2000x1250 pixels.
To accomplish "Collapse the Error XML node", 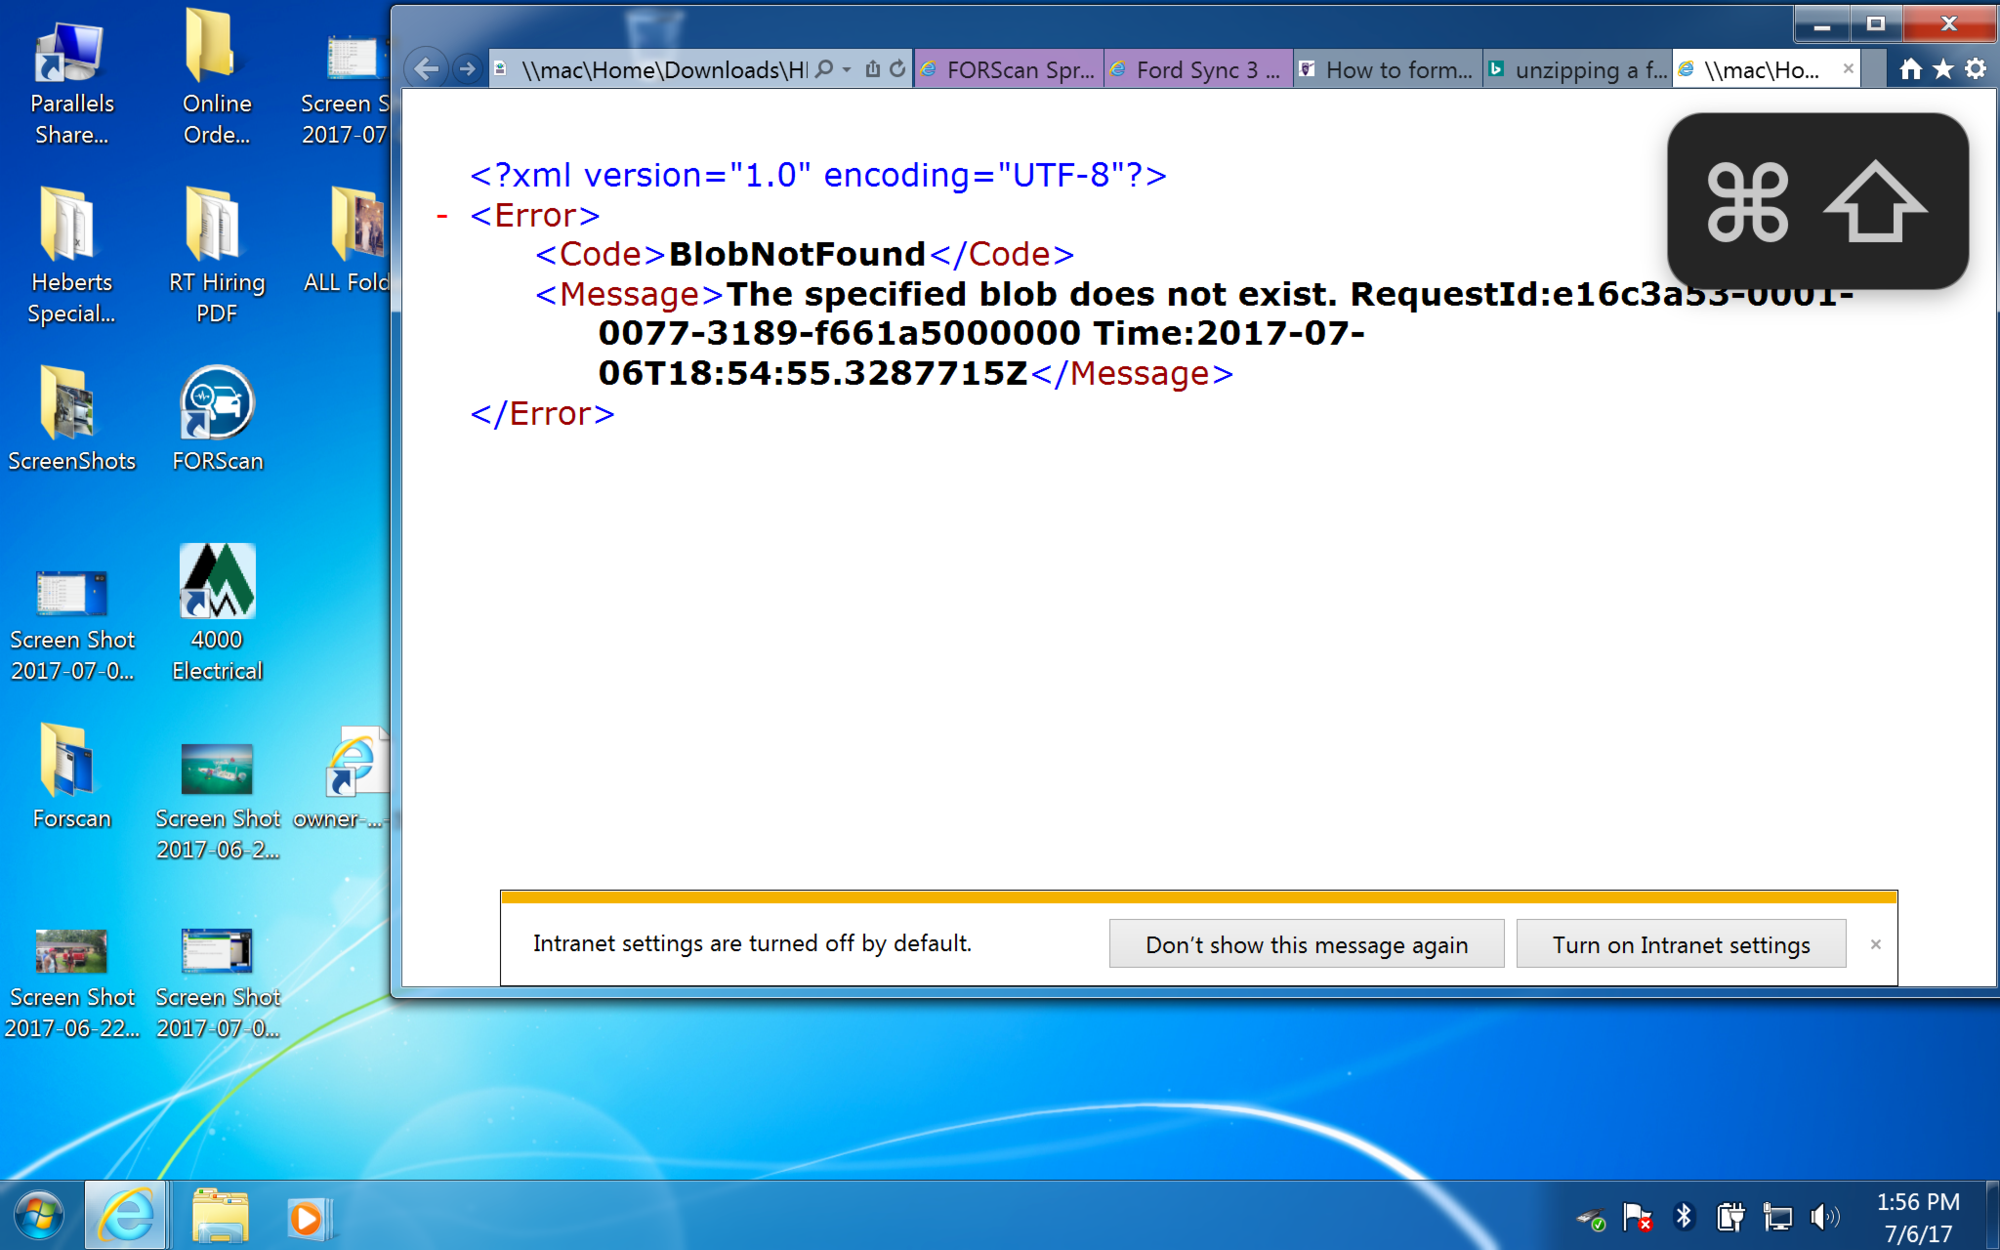I will point(442,215).
